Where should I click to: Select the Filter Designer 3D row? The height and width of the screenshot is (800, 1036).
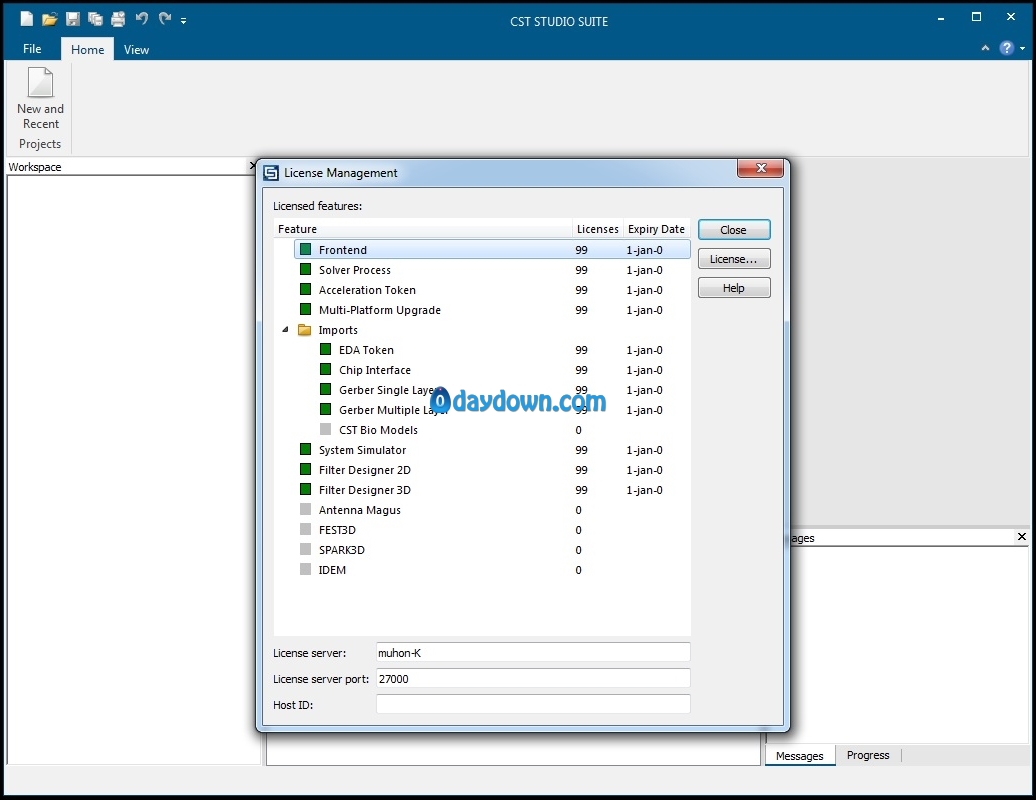(492, 490)
